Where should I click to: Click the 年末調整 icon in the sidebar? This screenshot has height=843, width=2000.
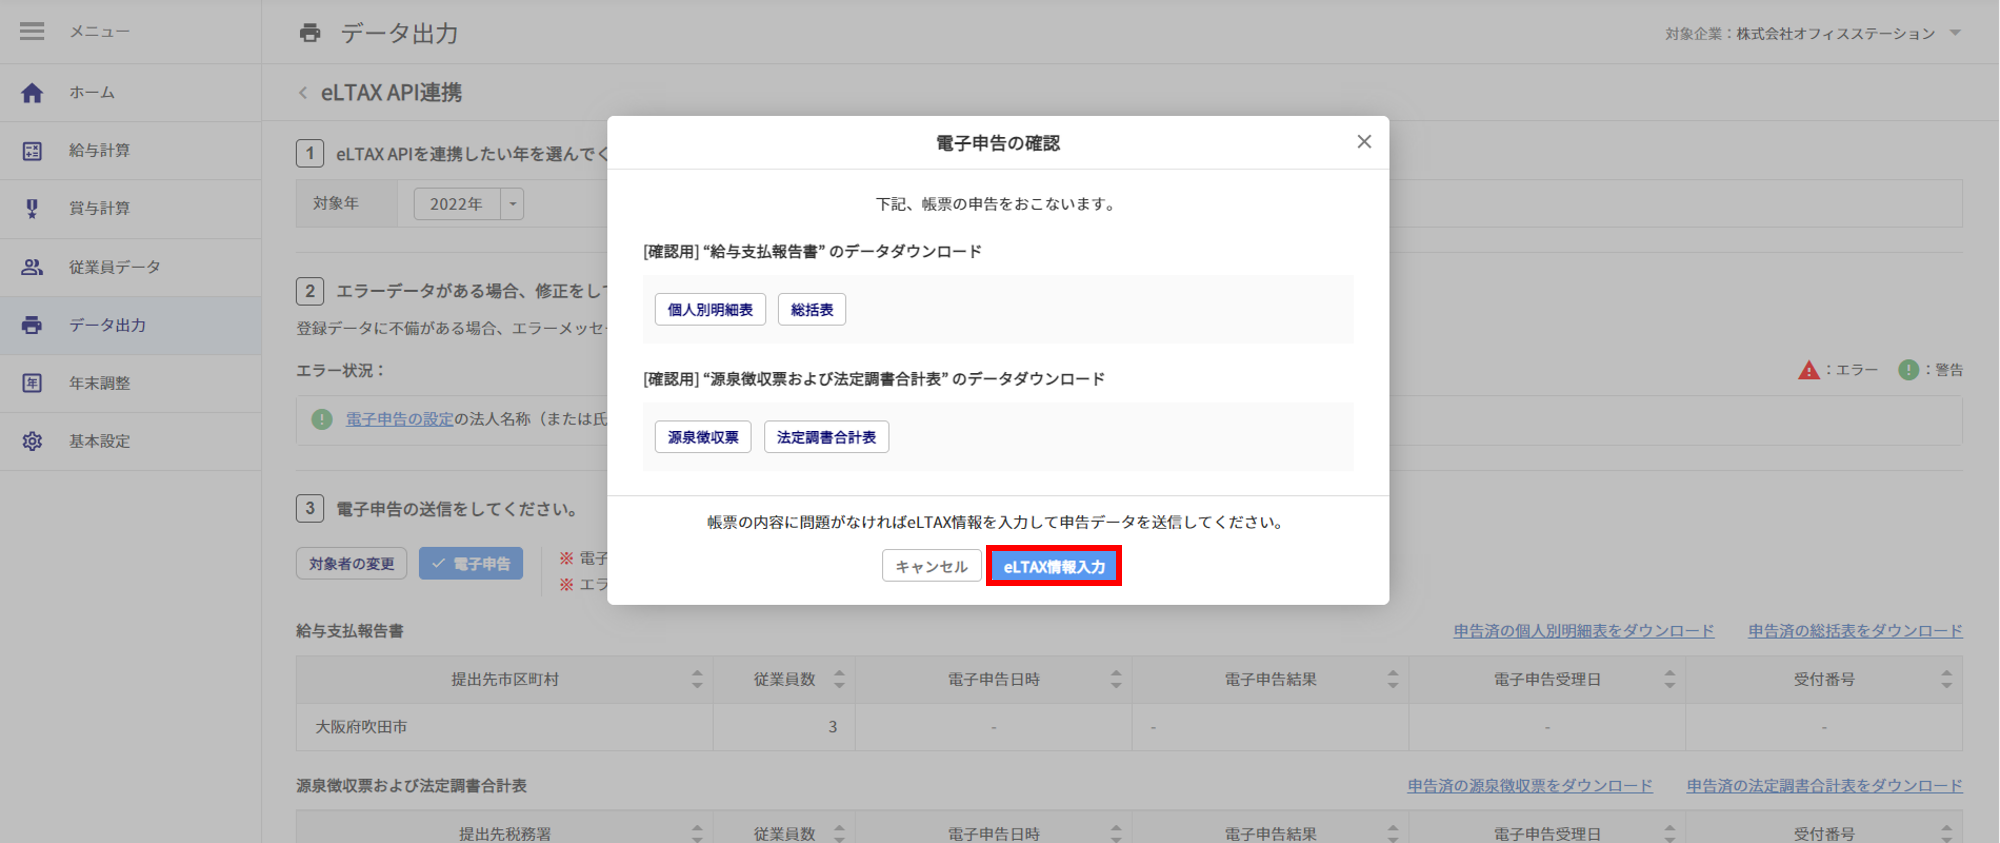pyautogui.click(x=32, y=383)
